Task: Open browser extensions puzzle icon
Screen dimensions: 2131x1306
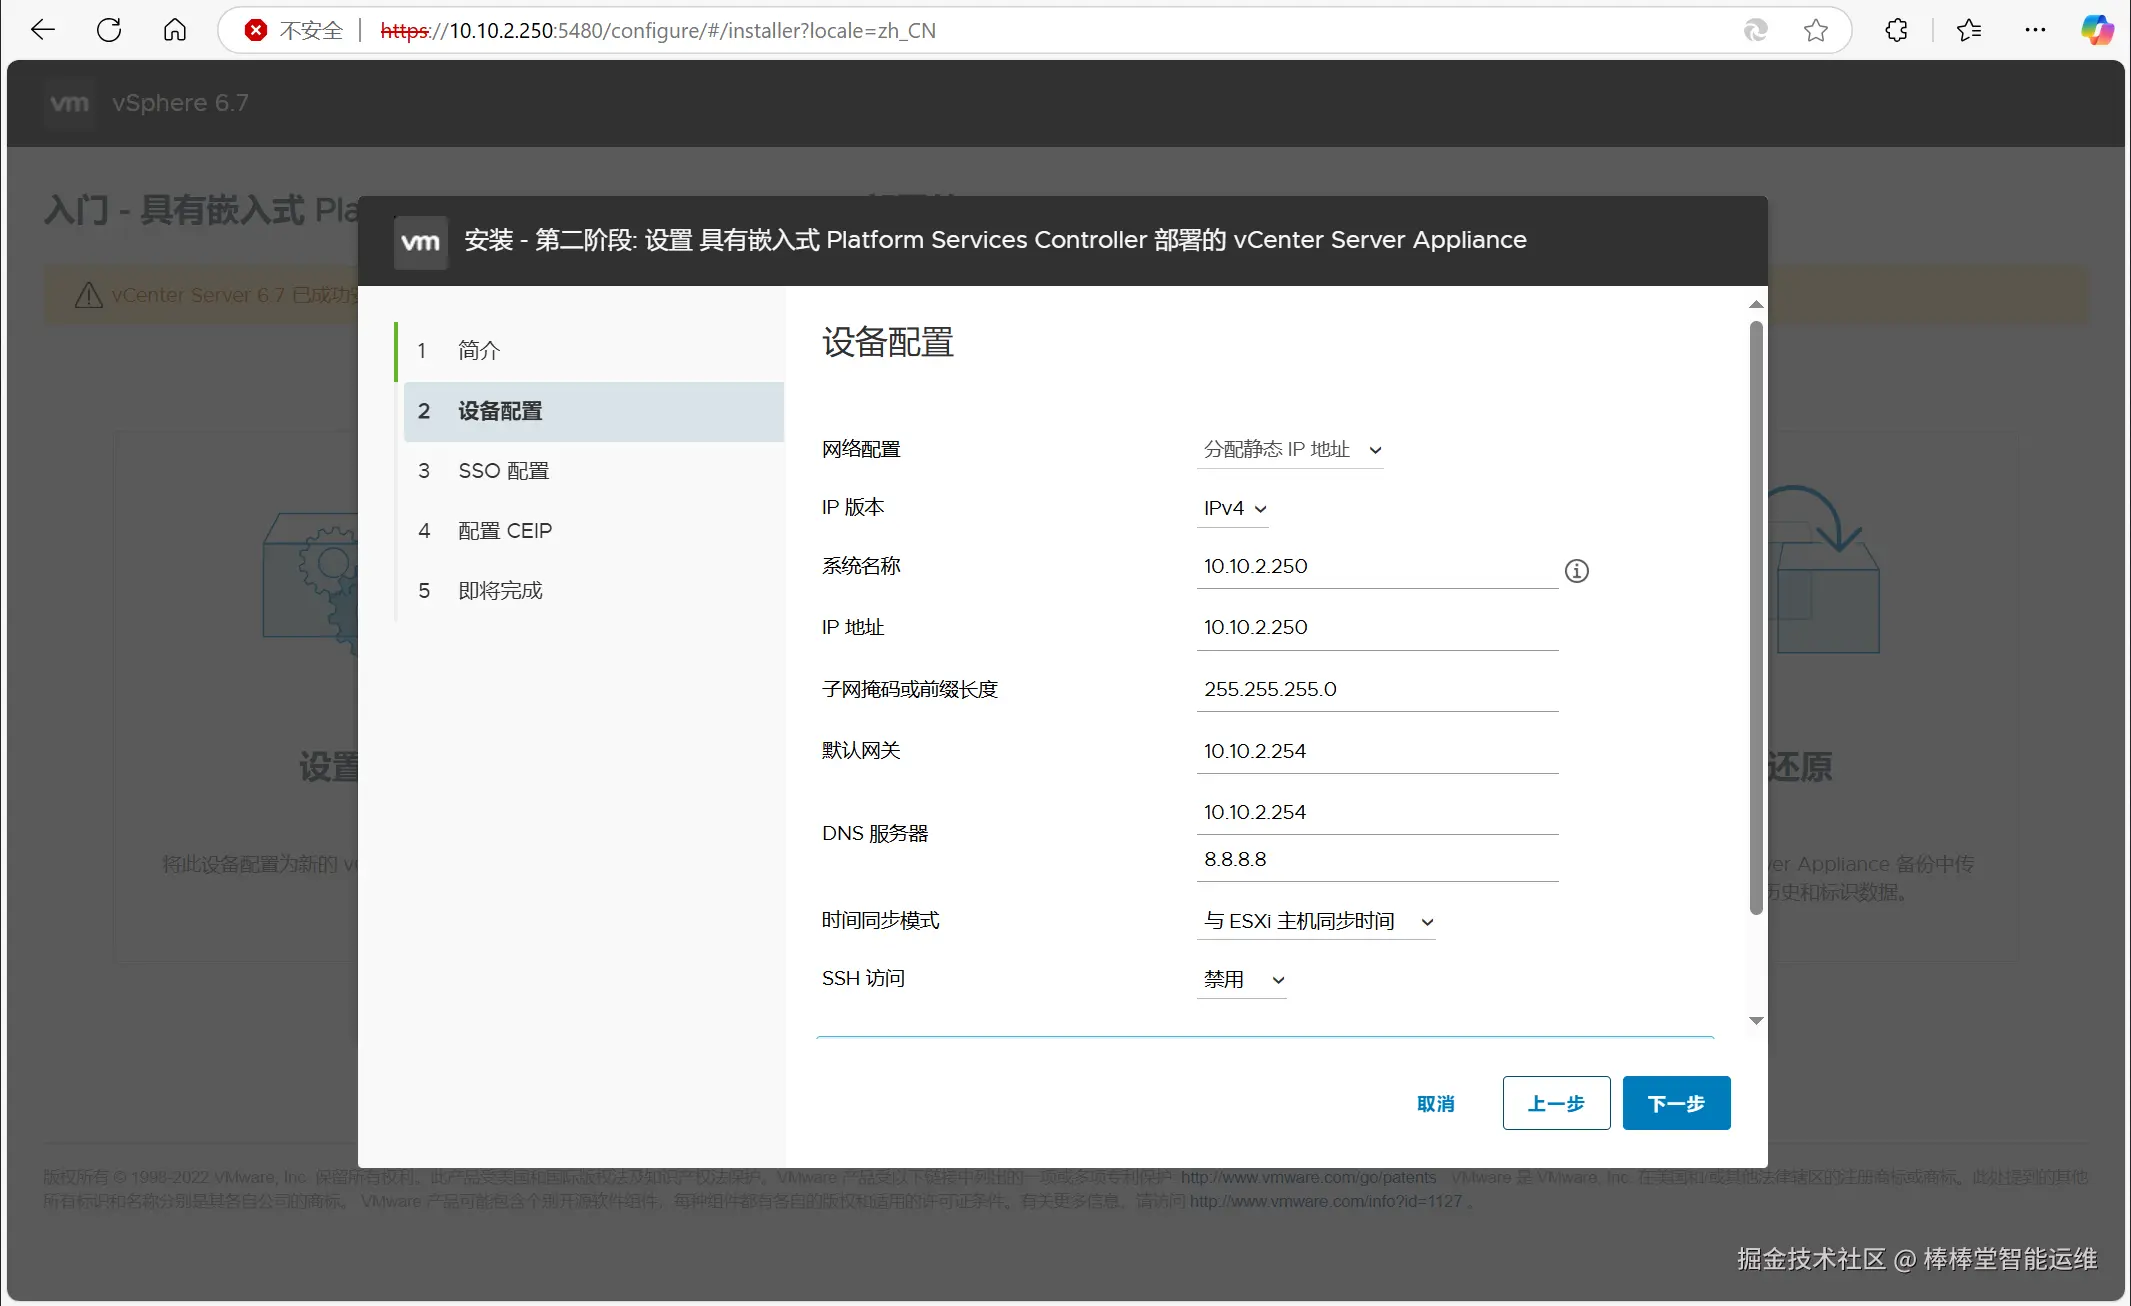Action: 1896,30
